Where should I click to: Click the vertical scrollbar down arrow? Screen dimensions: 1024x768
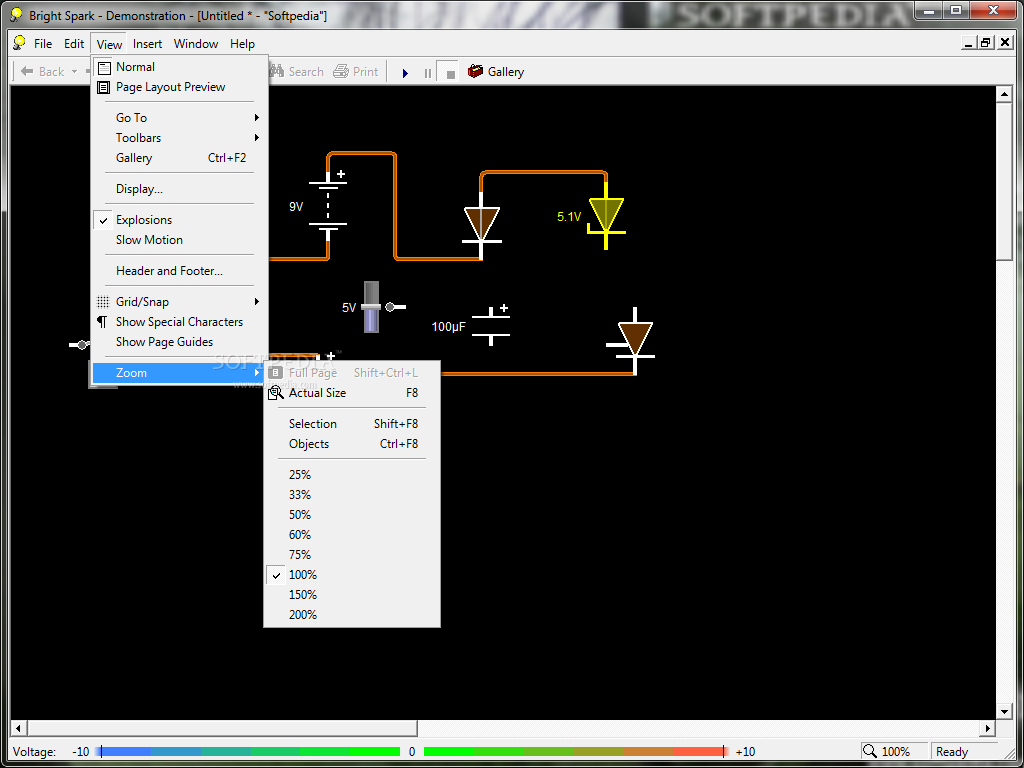[1004, 711]
